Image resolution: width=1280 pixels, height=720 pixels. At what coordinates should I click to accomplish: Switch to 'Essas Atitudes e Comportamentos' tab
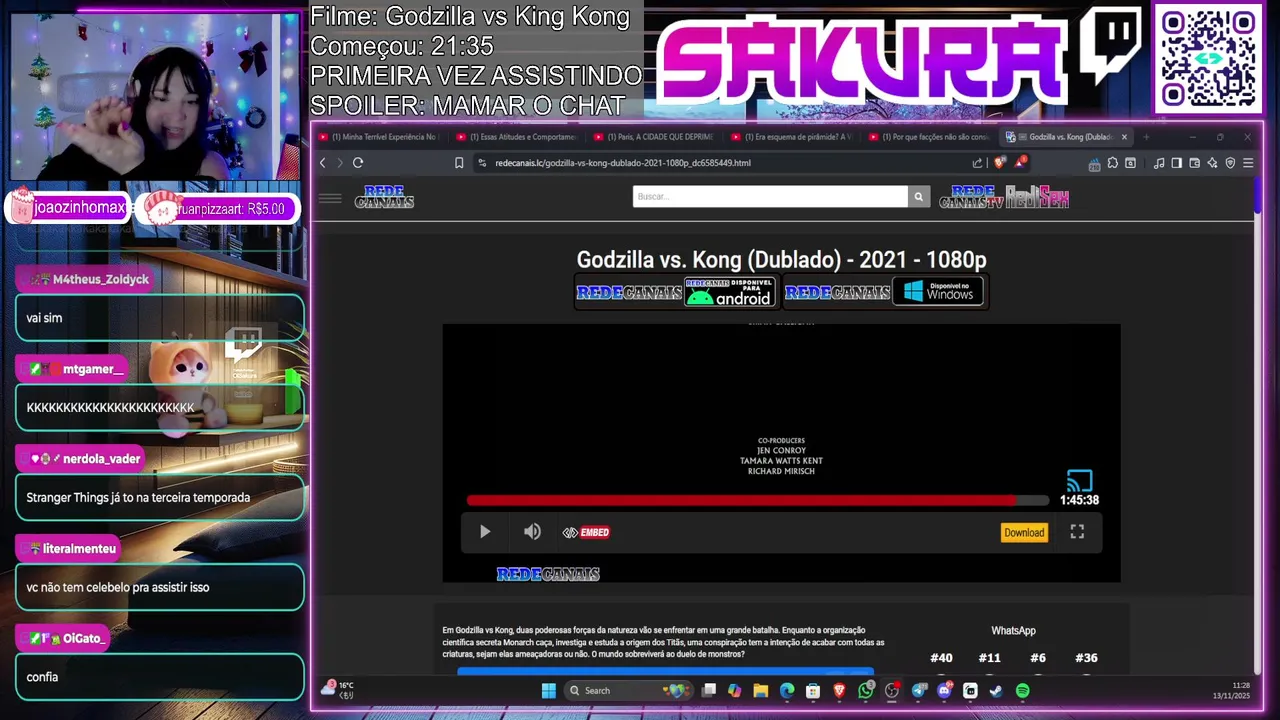[517, 137]
